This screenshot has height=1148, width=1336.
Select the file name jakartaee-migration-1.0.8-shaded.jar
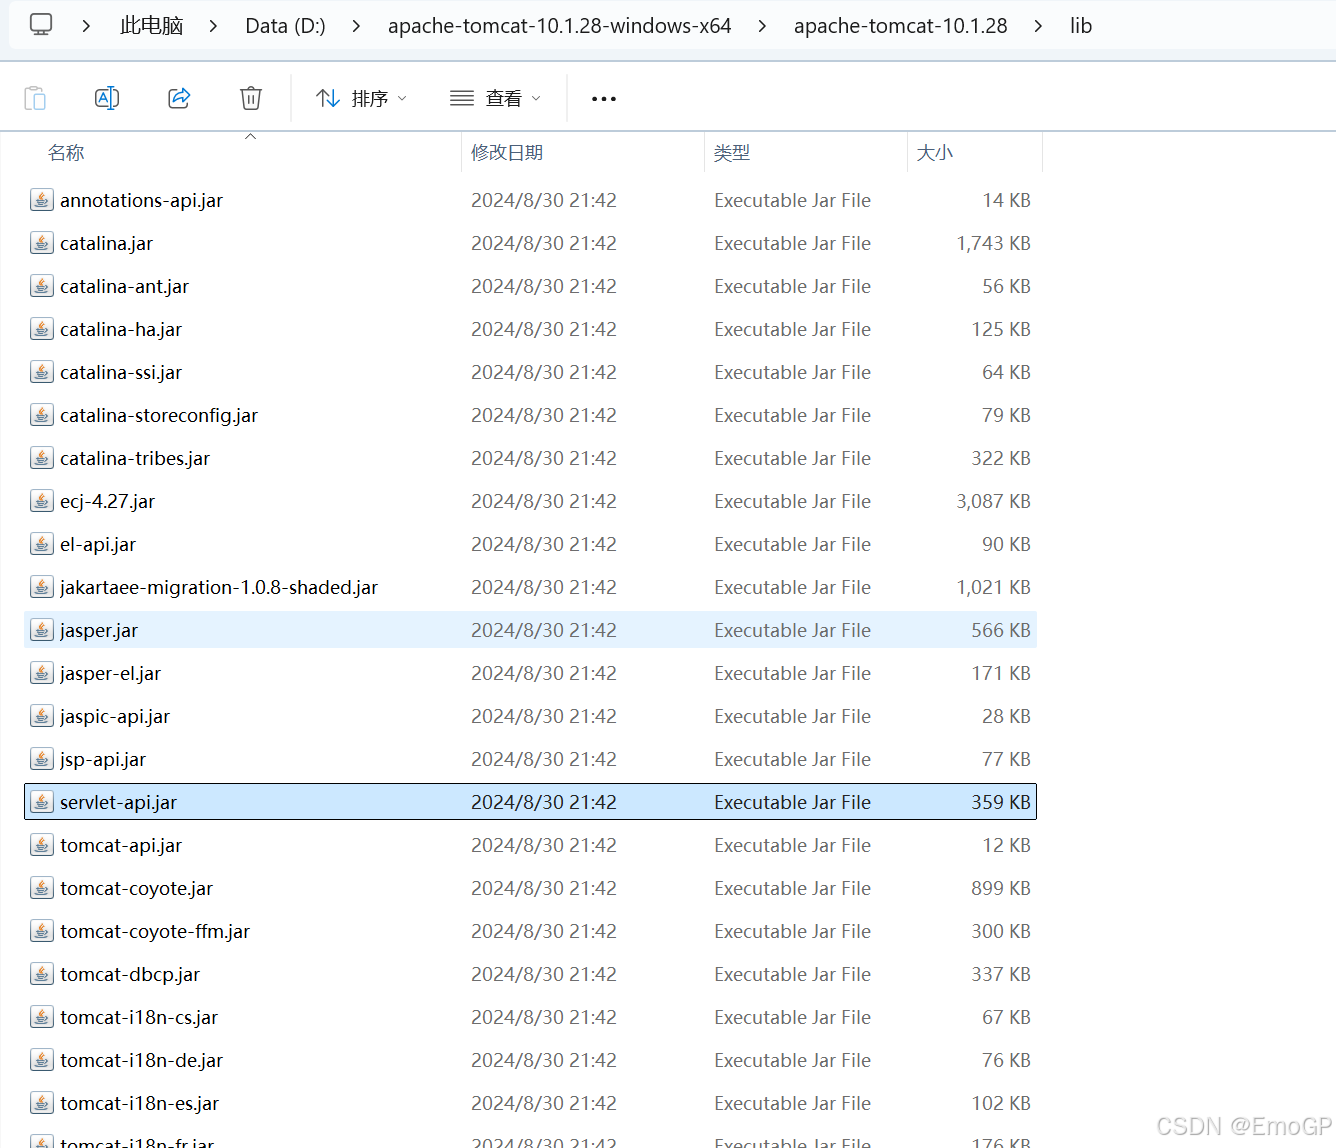(x=219, y=587)
